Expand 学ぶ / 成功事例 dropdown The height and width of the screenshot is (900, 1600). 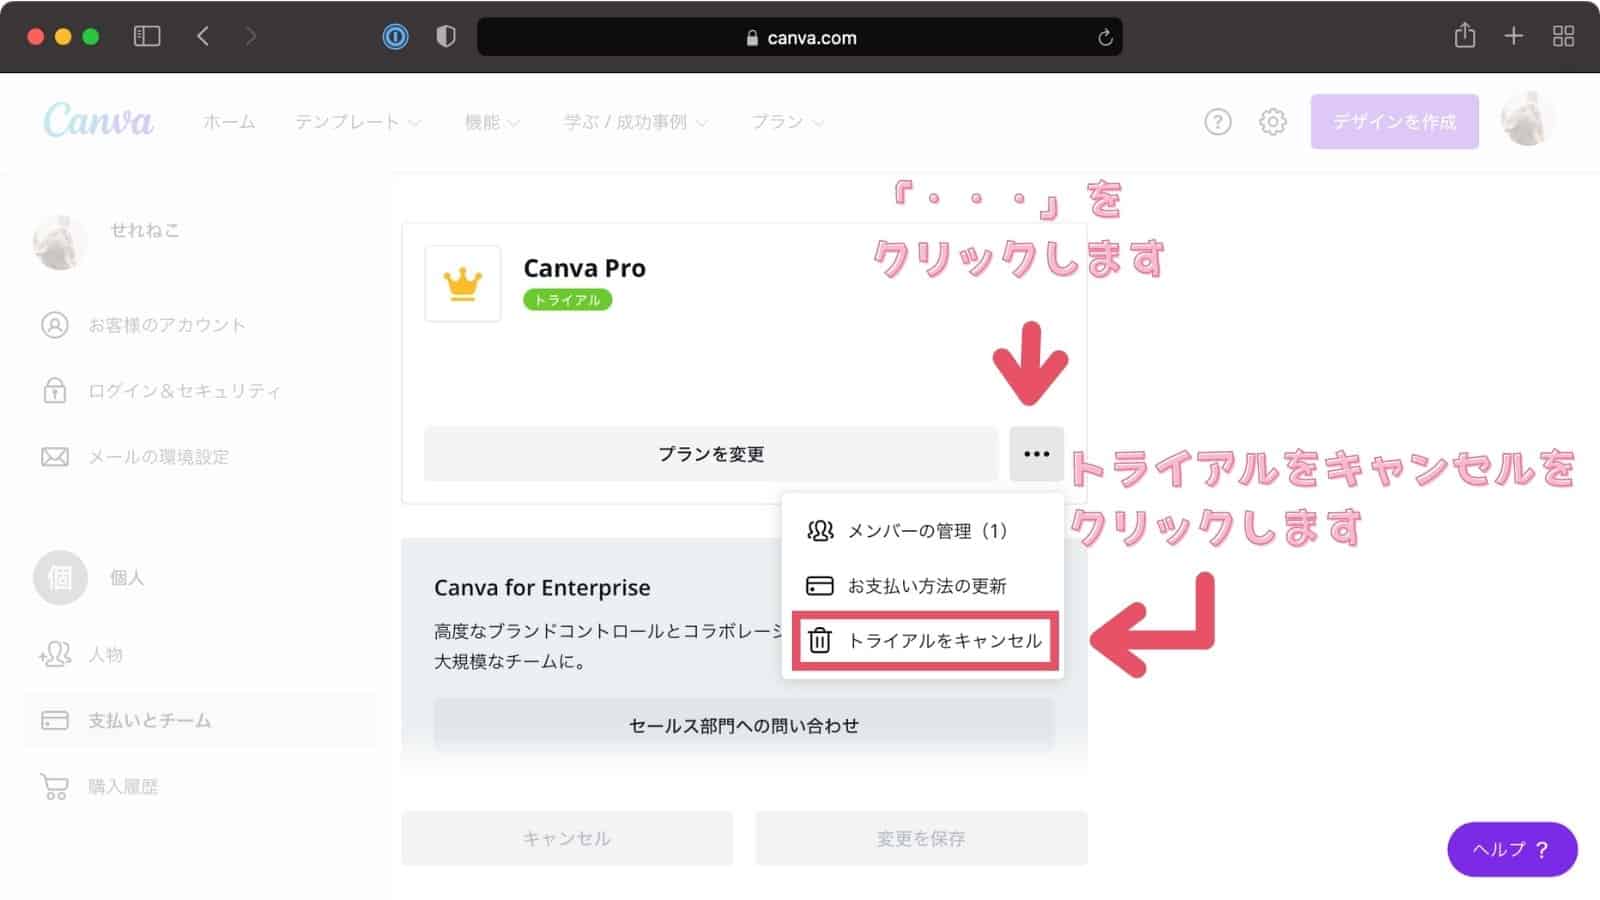636,122
